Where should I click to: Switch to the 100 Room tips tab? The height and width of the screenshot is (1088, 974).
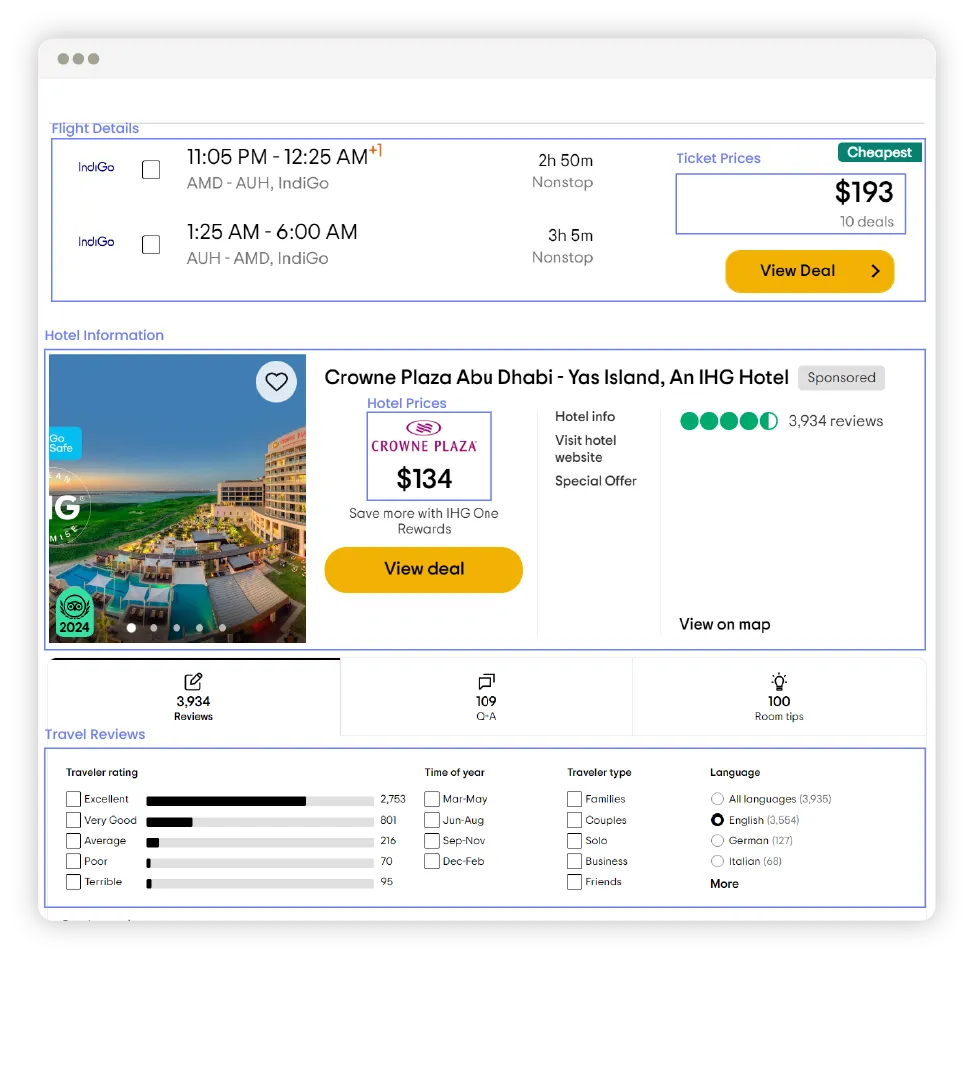coord(779,697)
